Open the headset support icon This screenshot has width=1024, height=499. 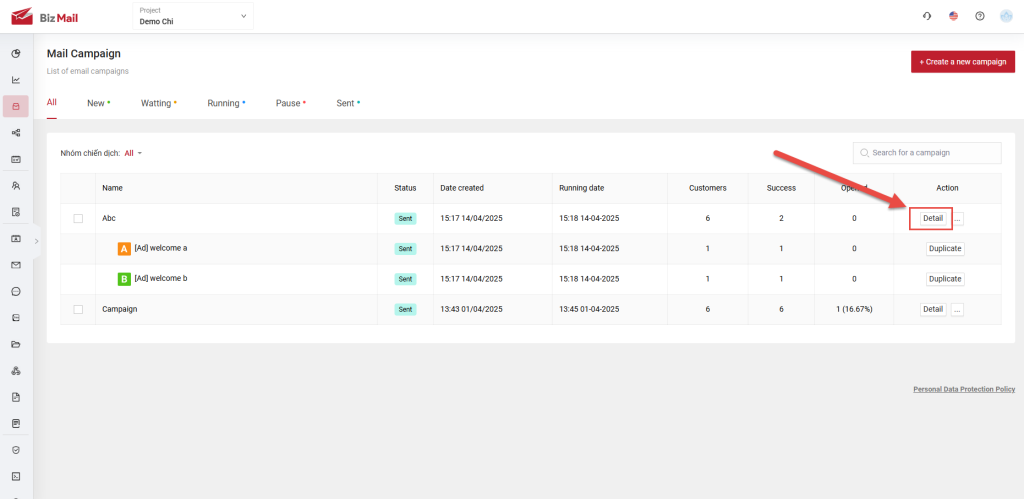927,16
